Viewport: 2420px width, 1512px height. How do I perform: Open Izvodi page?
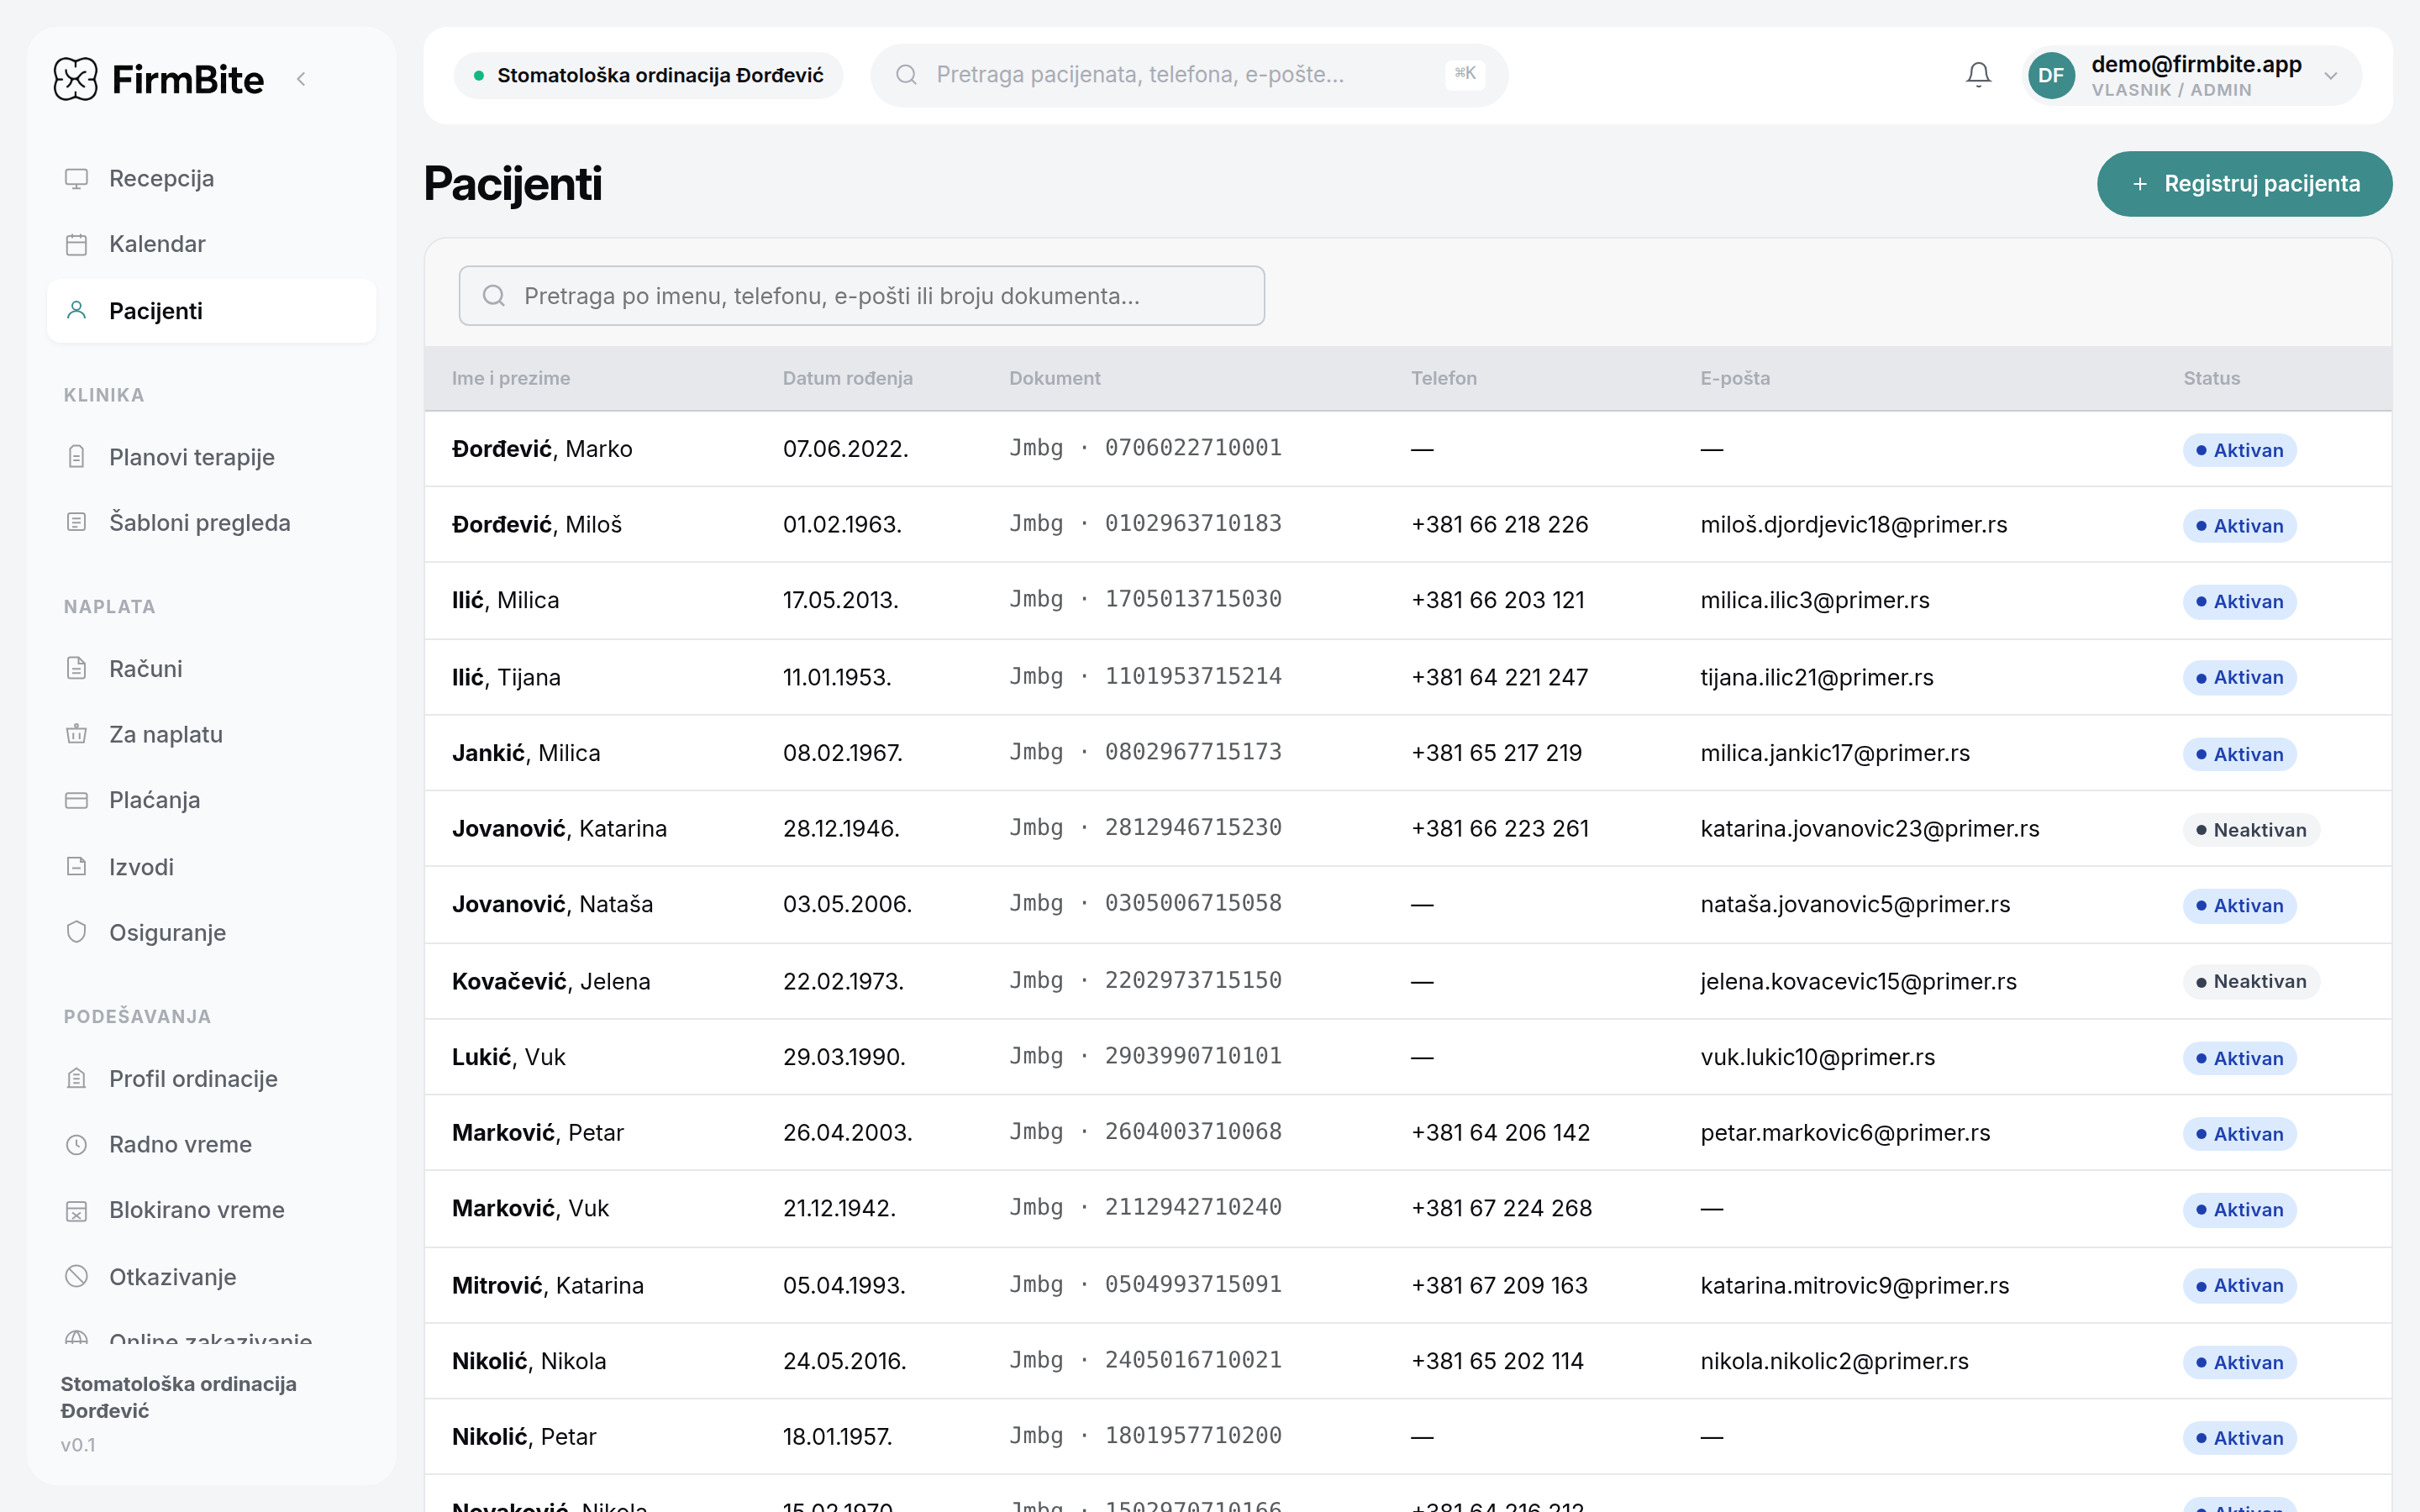click(212, 867)
